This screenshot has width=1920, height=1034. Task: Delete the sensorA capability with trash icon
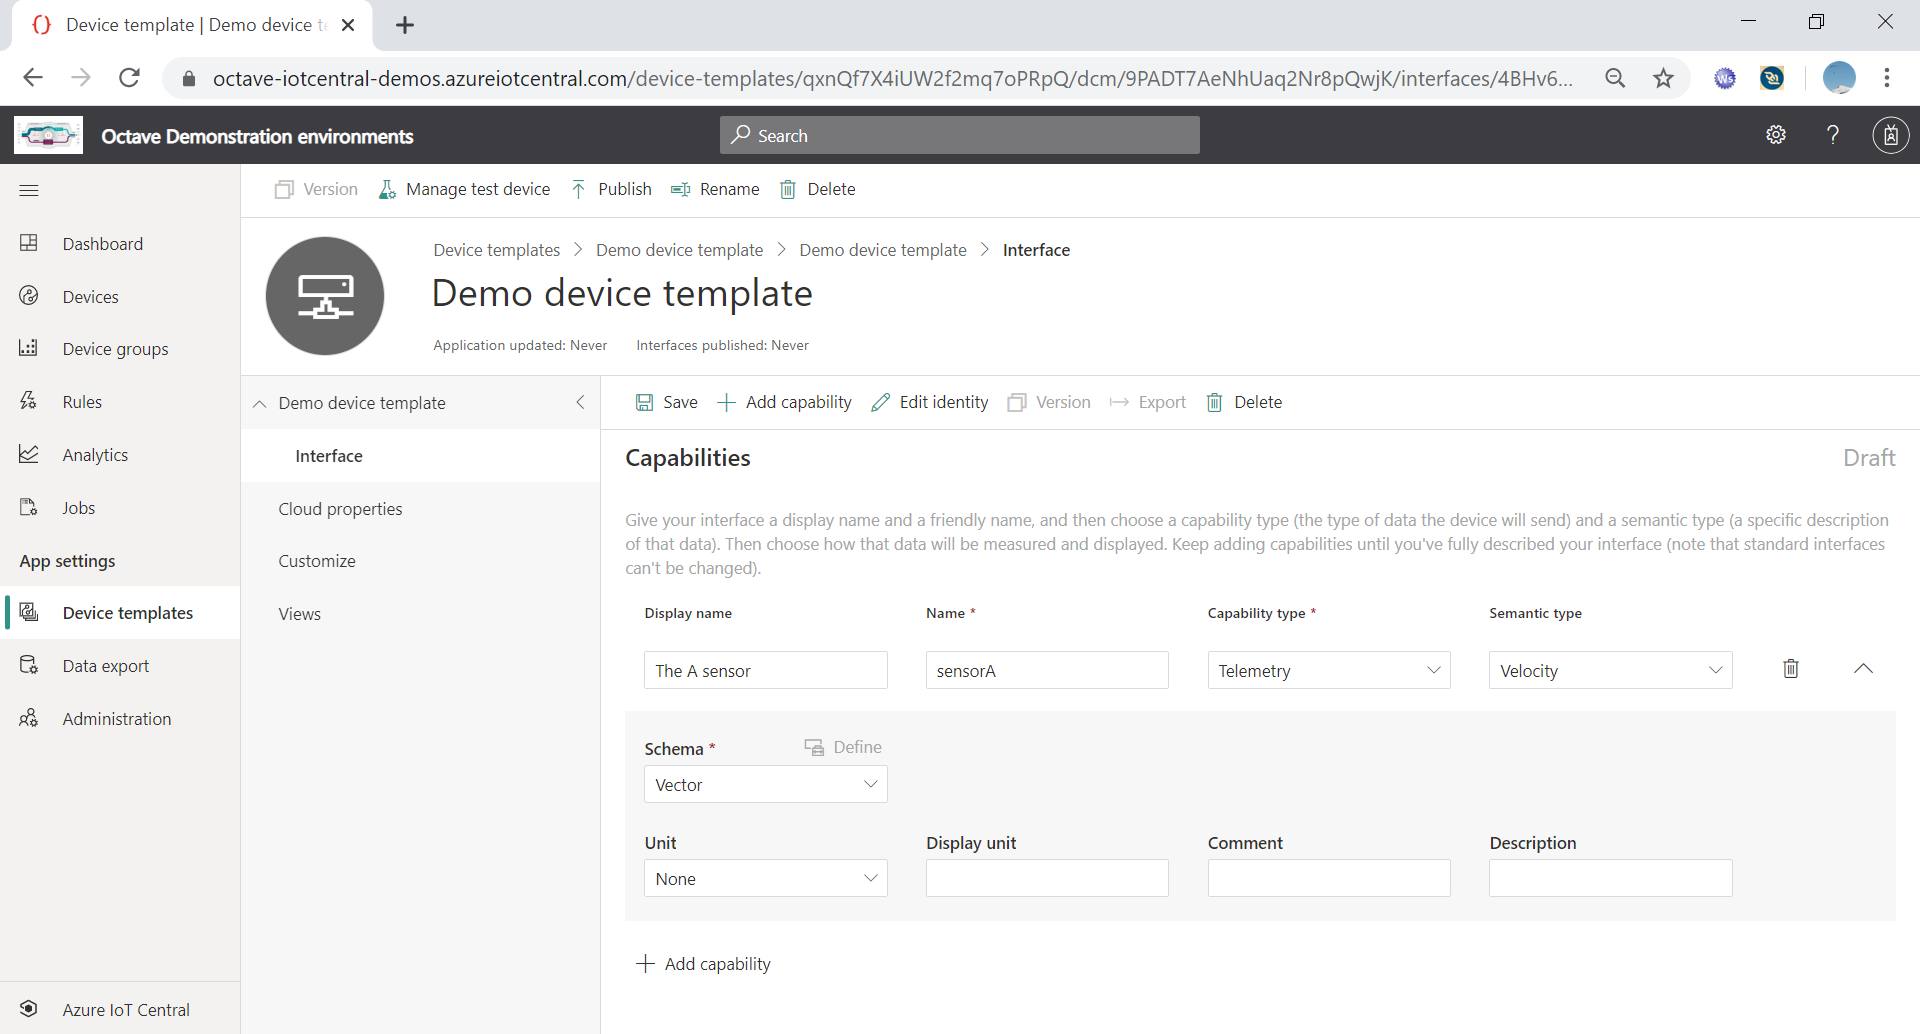(1791, 669)
